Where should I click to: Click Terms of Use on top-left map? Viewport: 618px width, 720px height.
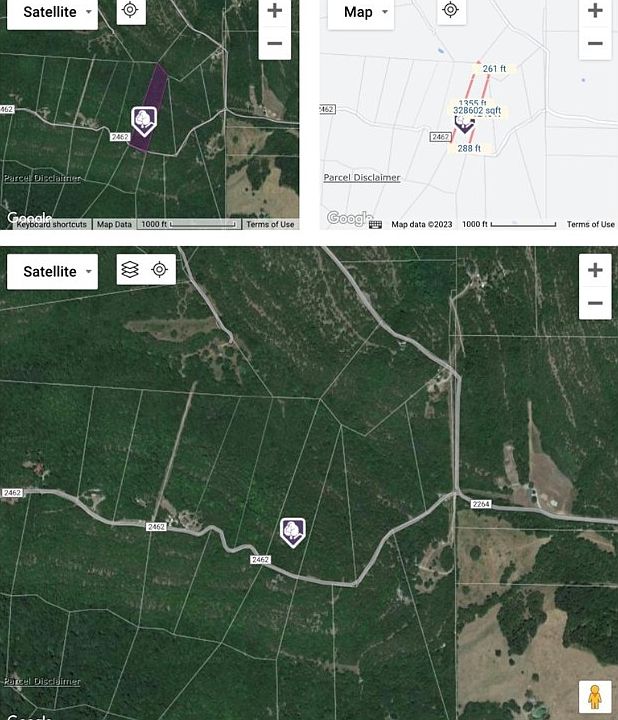point(270,225)
